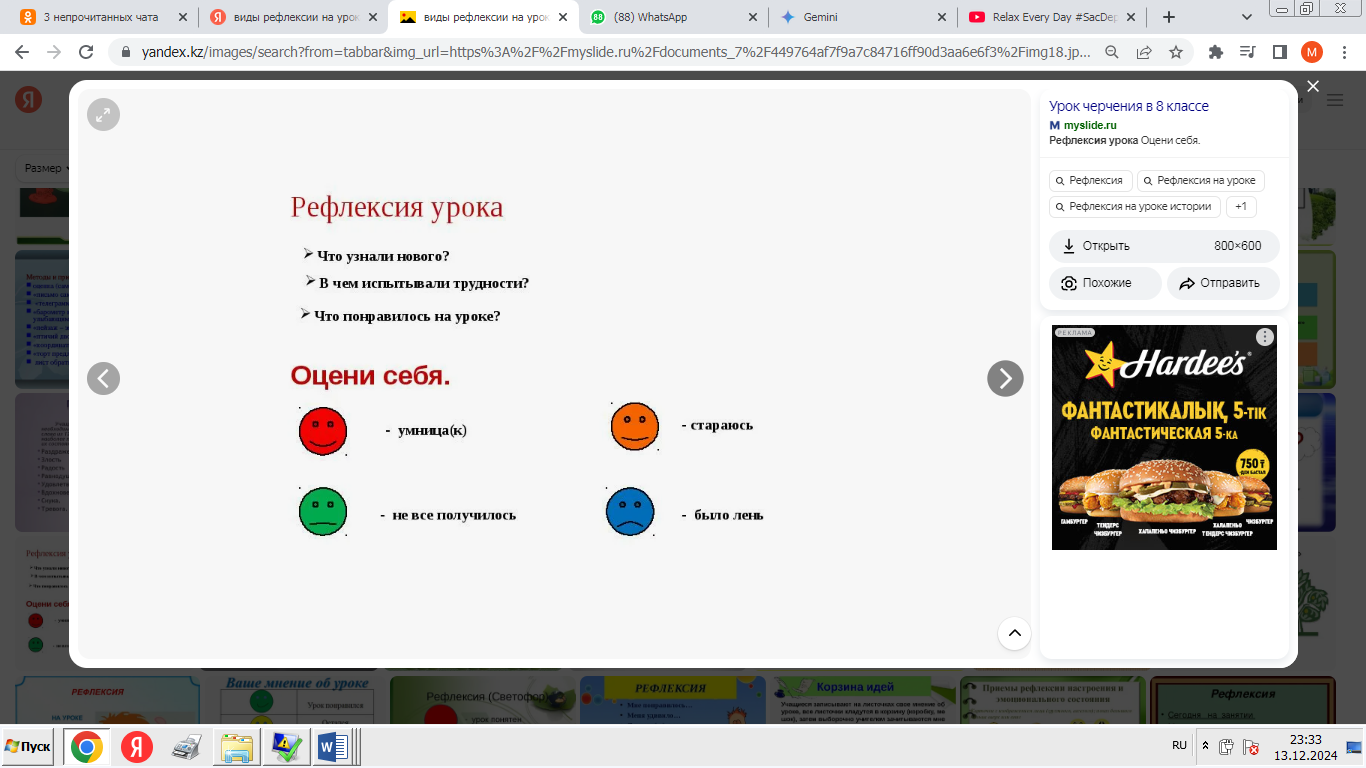Open the Chrome extensions puzzle icon
The image size is (1366, 768).
(1216, 52)
